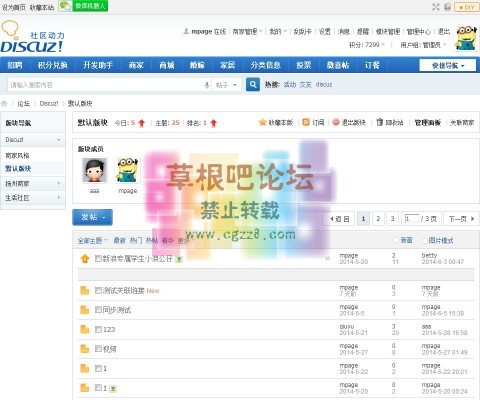Viewport: 480px width, 400px height.
Task: Open the 全部主题 filter dropdown
Action: point(92,240)
